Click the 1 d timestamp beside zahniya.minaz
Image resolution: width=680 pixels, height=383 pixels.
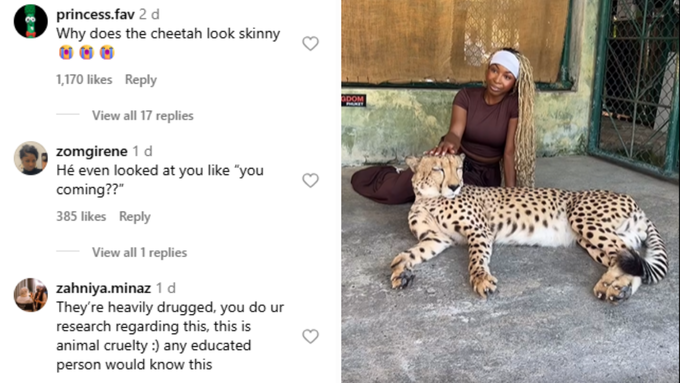point(166,288)
